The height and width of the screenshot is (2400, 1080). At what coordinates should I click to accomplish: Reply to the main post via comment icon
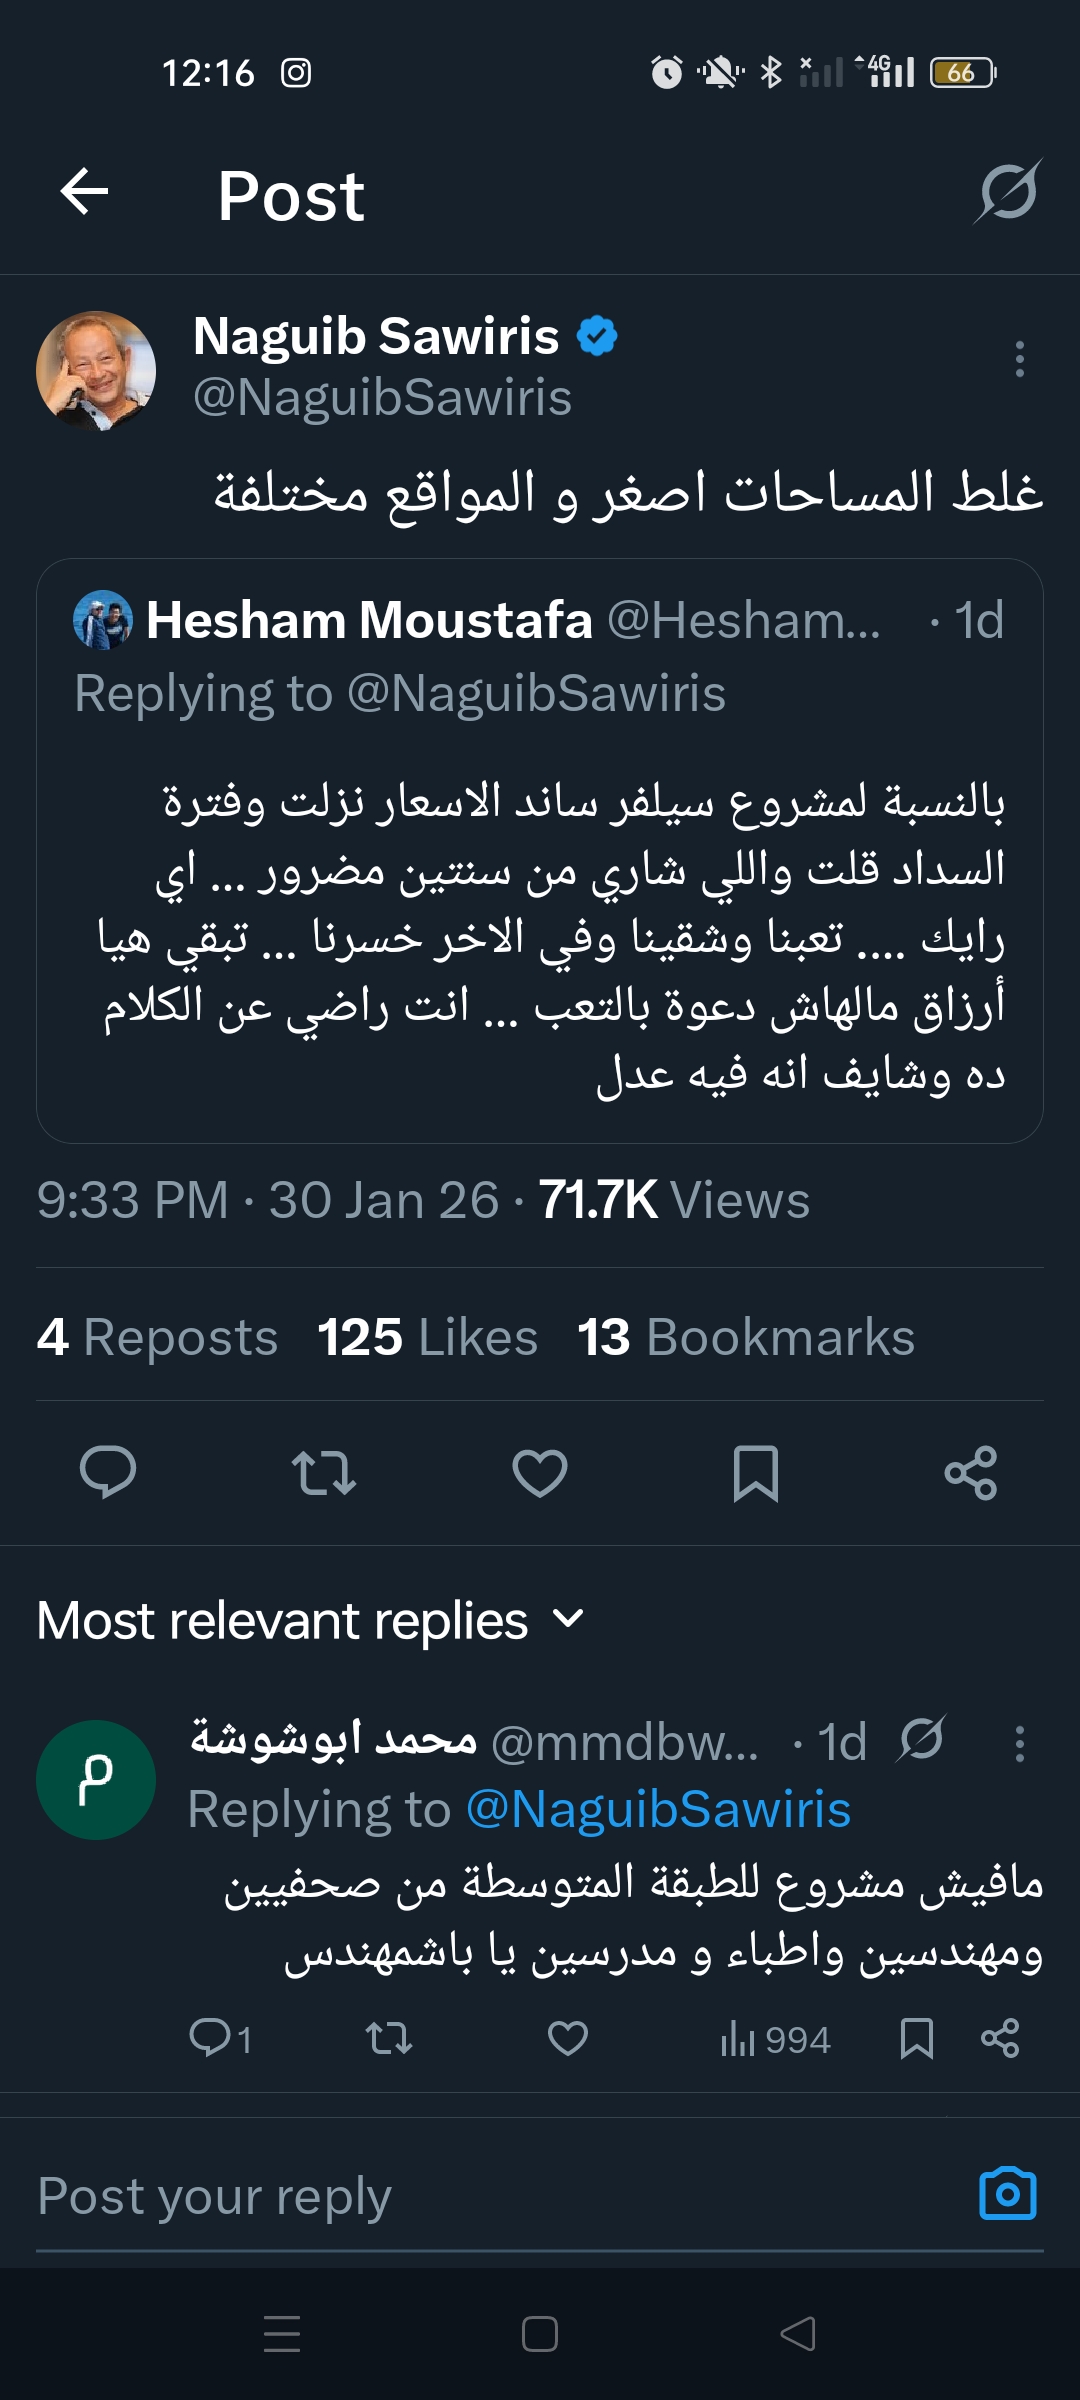108,1472
